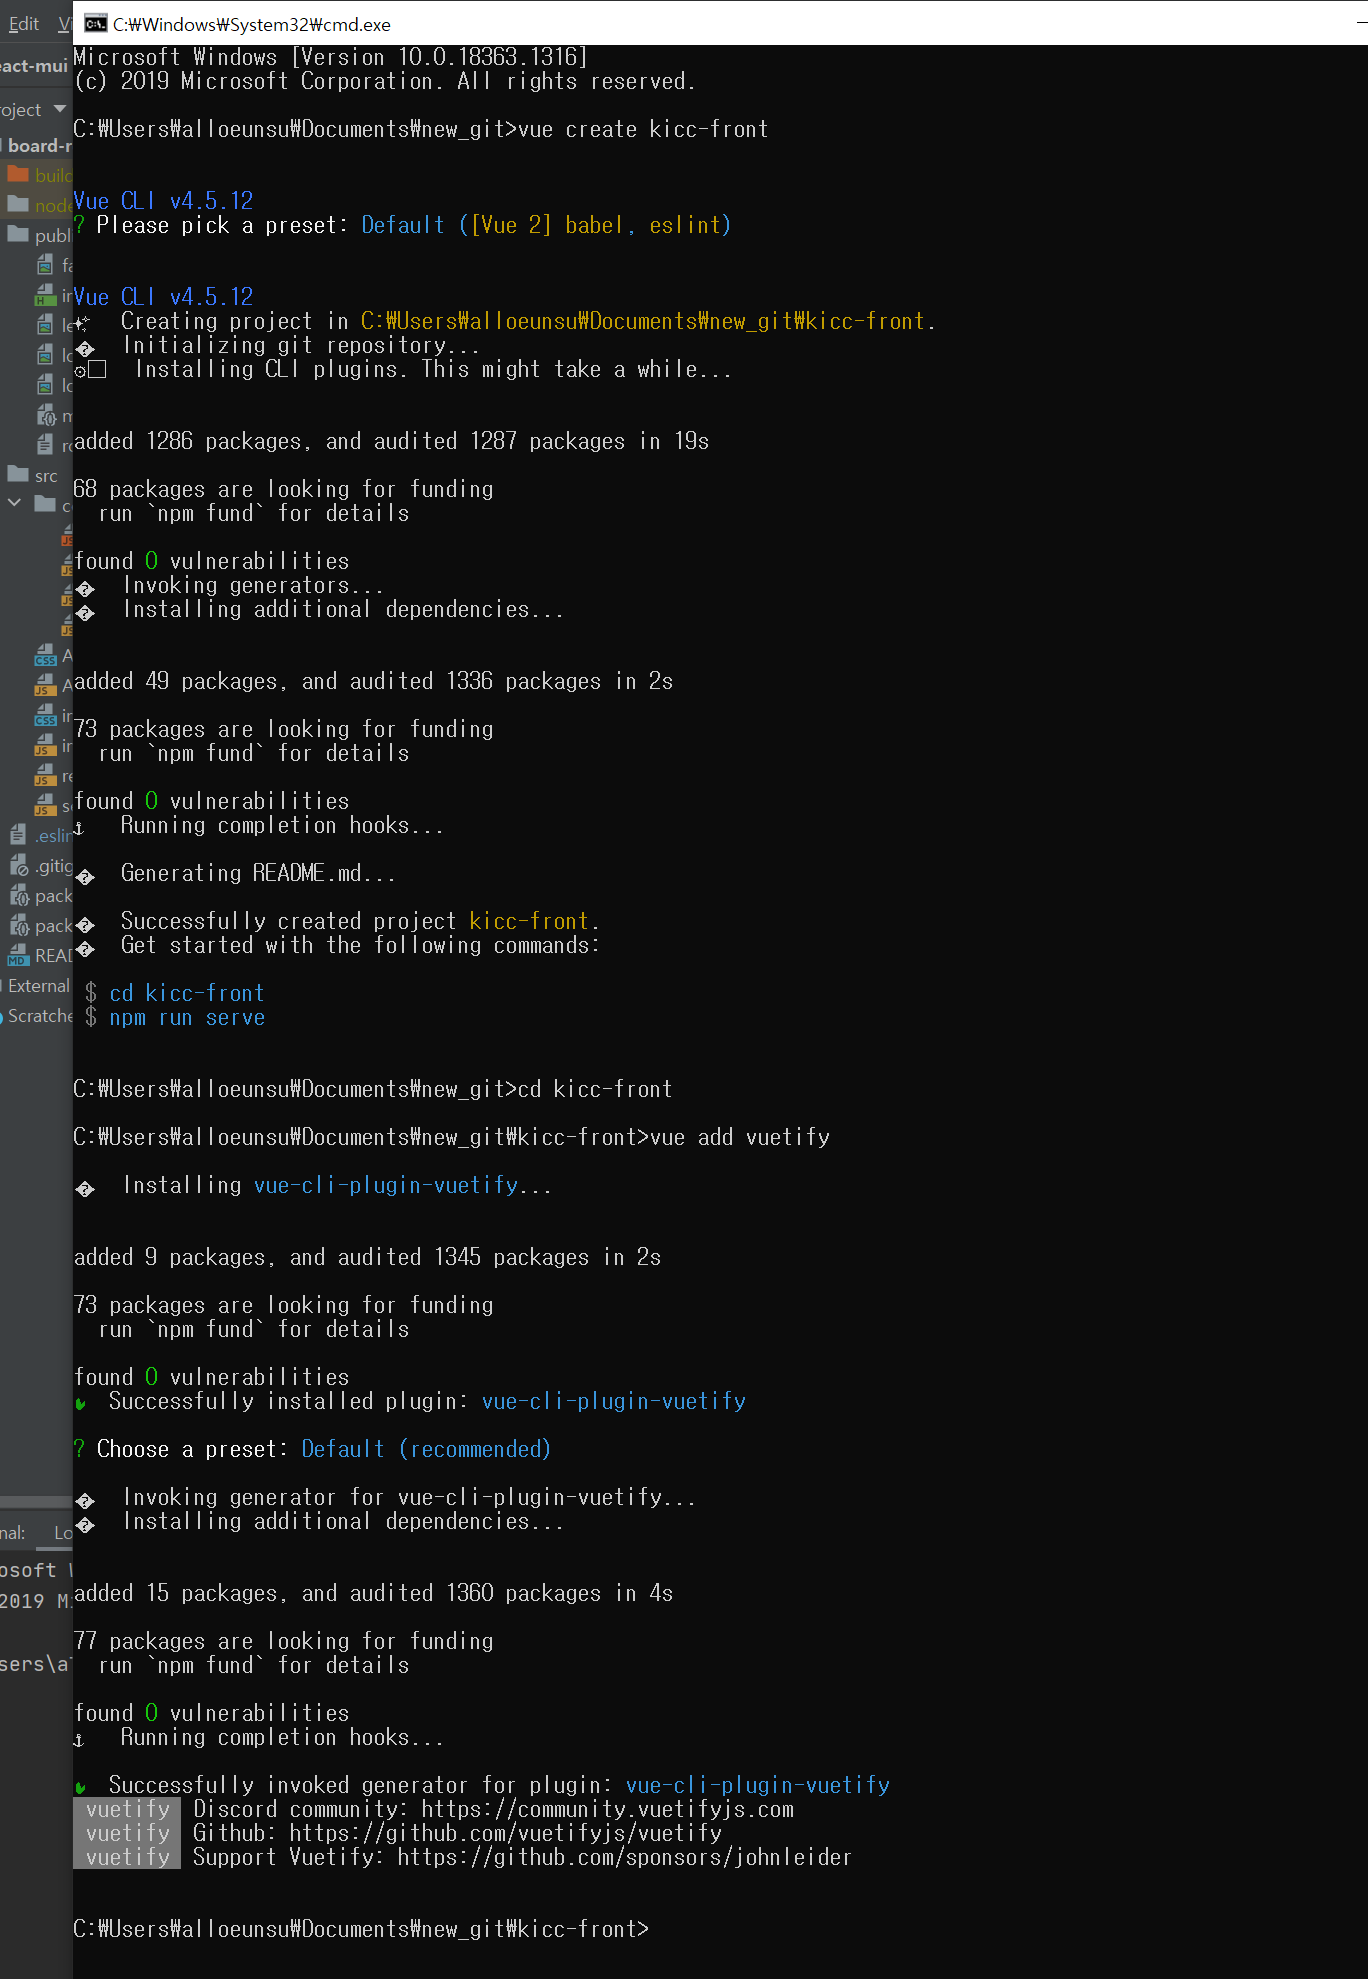Select the src folder in the IDE project tree
Image resolution: width=1368 pixels, height=1979 pixels.
pos(33,475)
